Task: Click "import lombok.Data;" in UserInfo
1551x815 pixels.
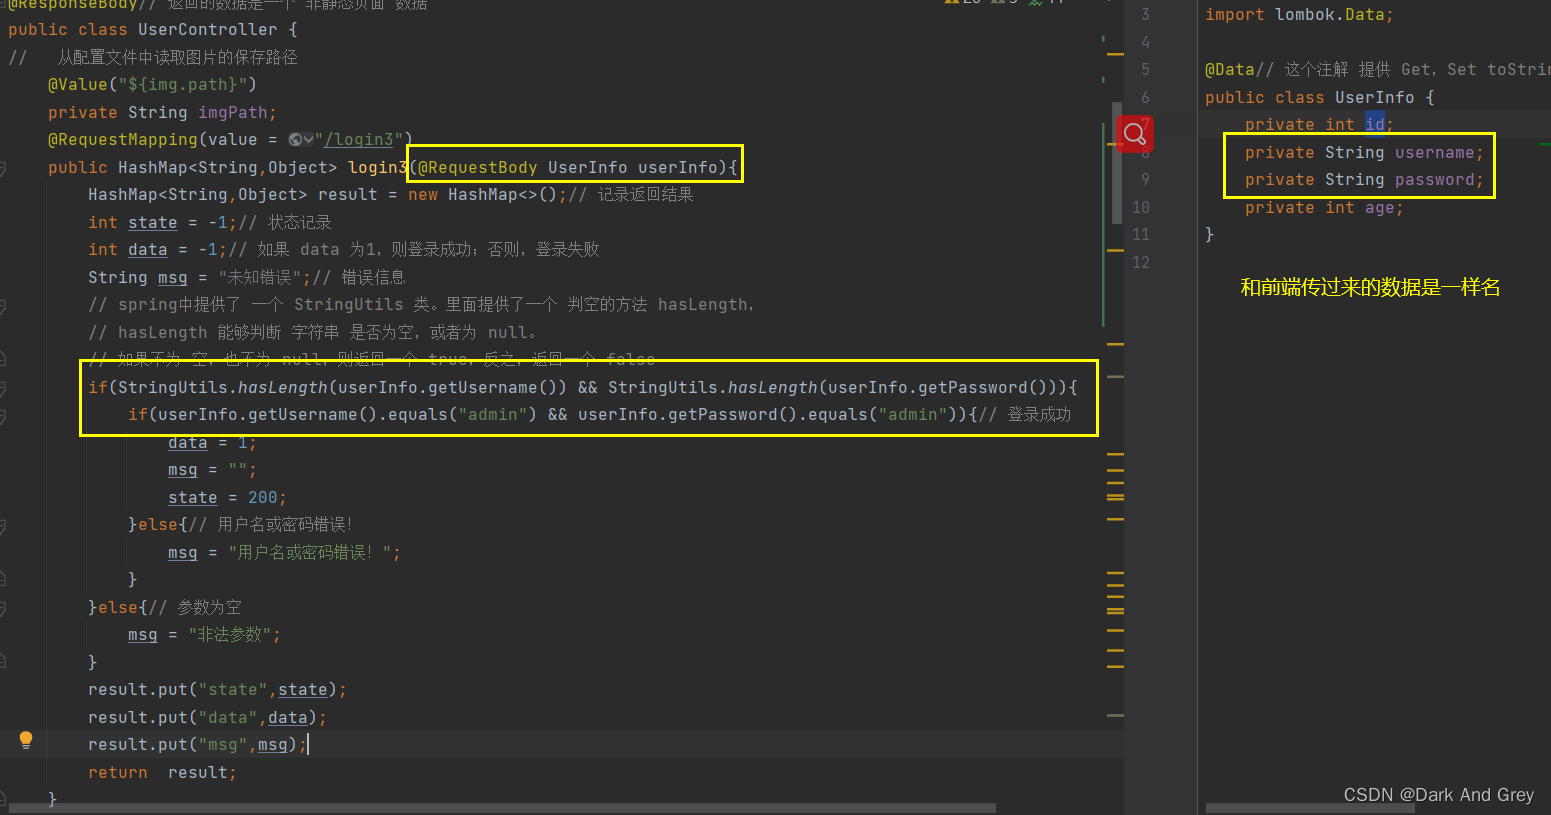Action: tap(1299, 15)
